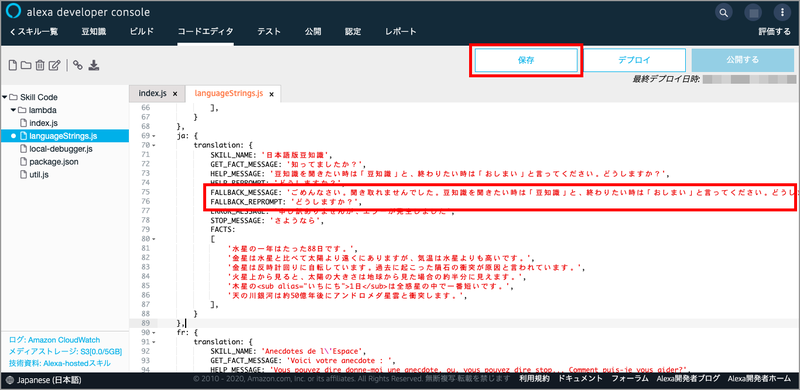Click the GET_FACT_MESSAGE '知ってましたか？' line
Viewport: 800px width, 390px height.
[289, 164]
